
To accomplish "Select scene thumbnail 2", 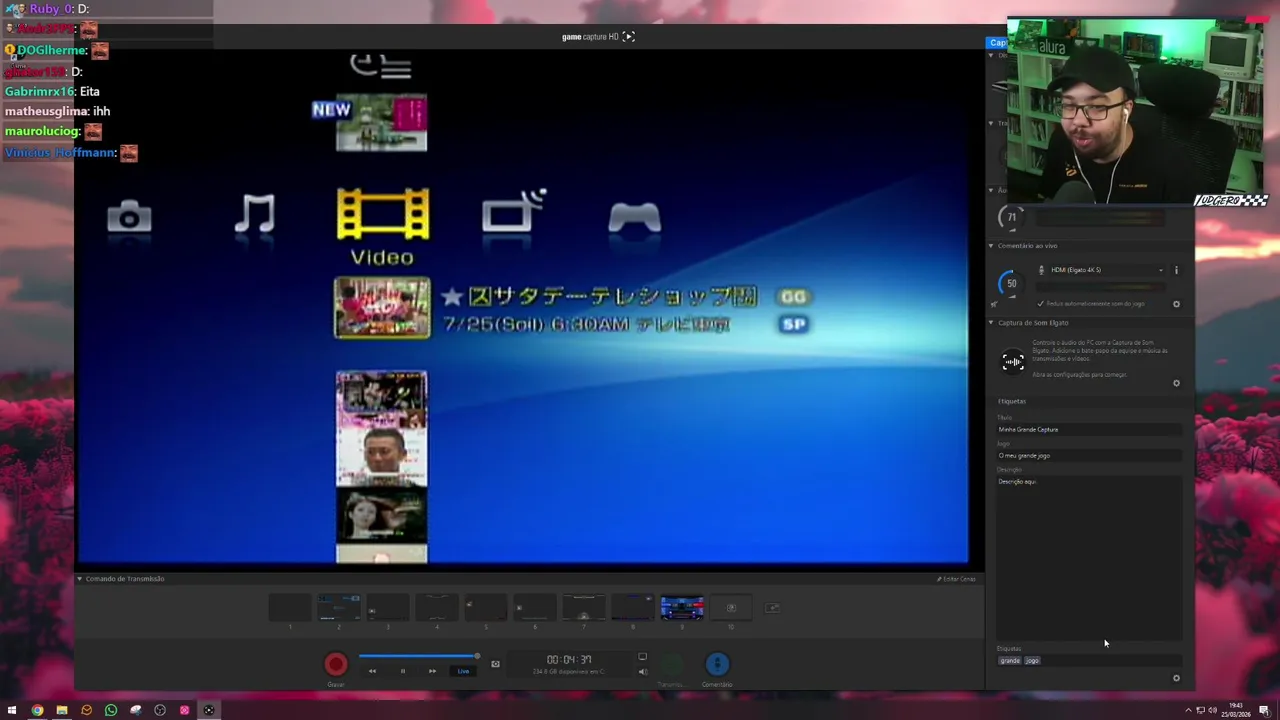I will (339, 608).
